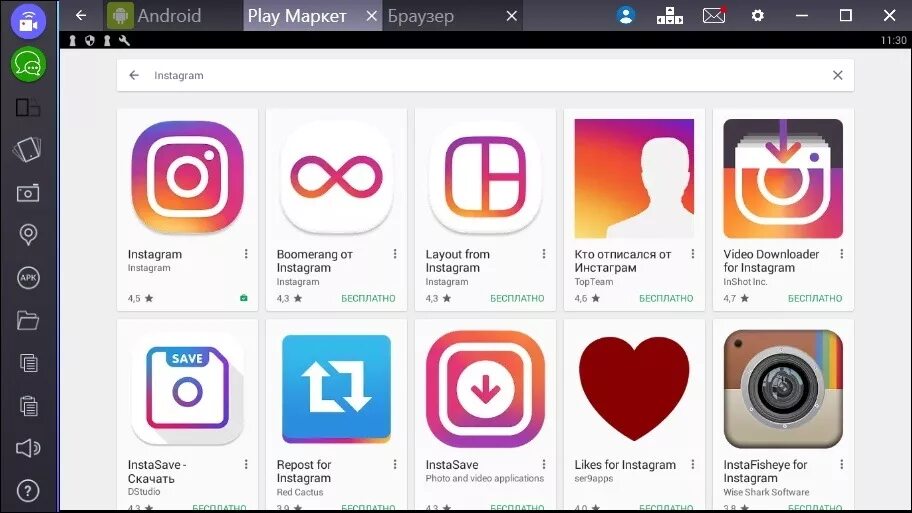Viewport: 912px width, 513px height.
Task: Go back with the top-left arrow
Action: (x=81, y=16)
